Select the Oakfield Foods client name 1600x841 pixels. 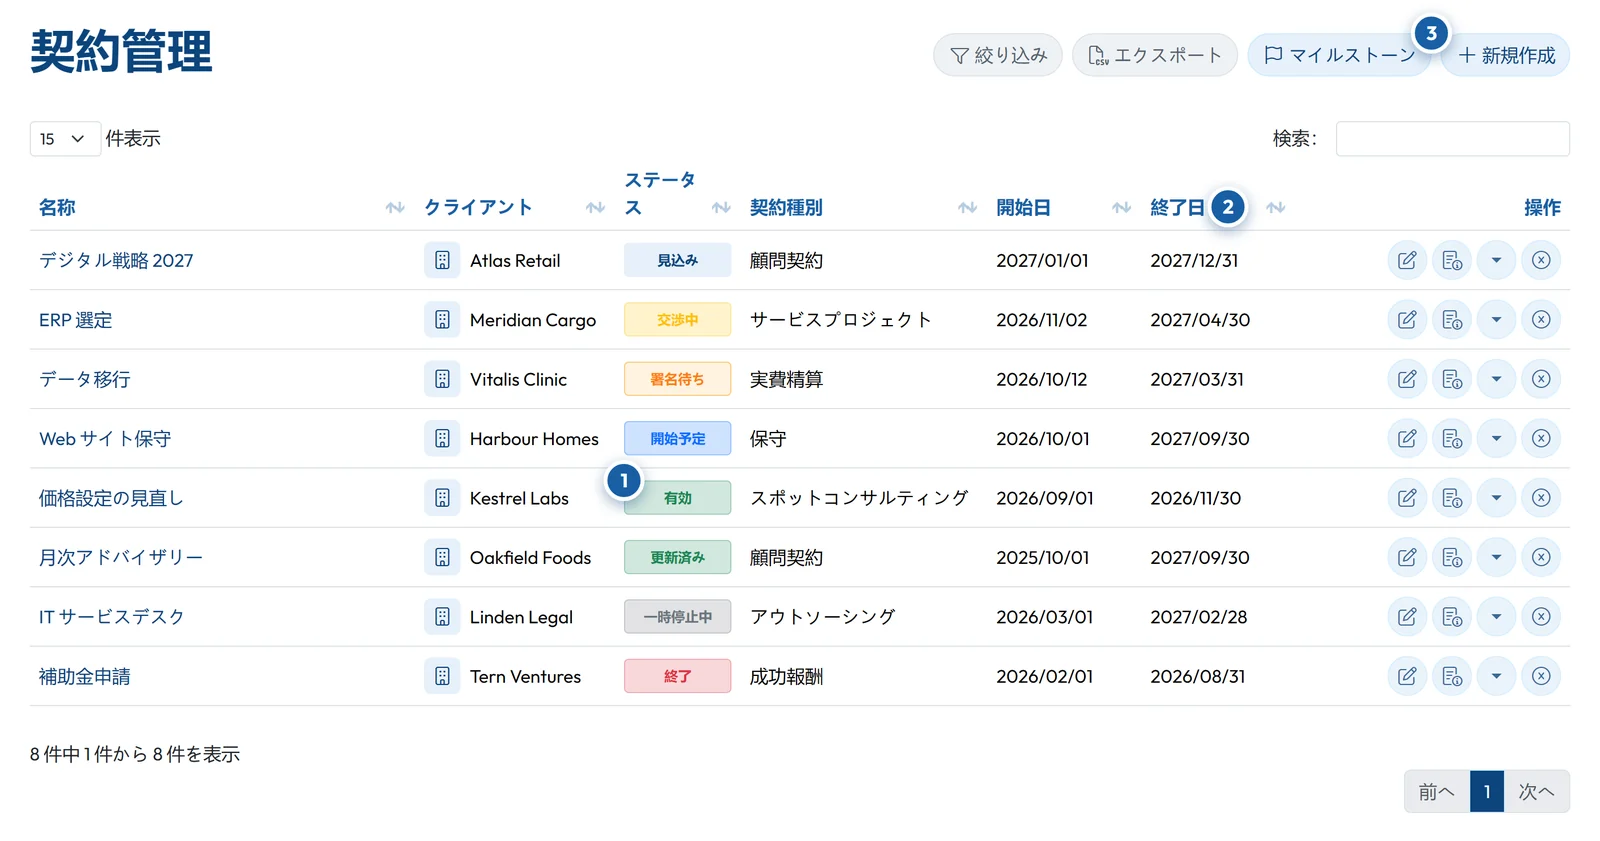pos(530,557)
